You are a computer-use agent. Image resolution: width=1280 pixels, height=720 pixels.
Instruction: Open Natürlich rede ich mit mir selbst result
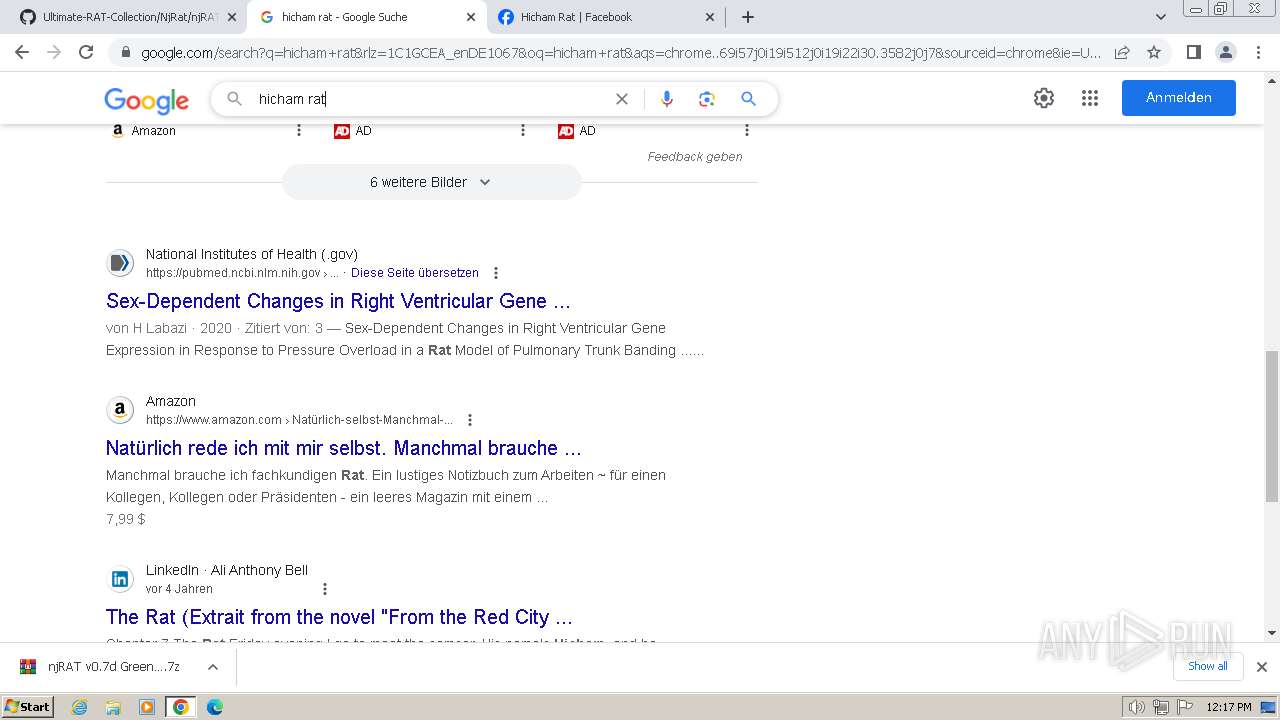(x=343, y=448)
